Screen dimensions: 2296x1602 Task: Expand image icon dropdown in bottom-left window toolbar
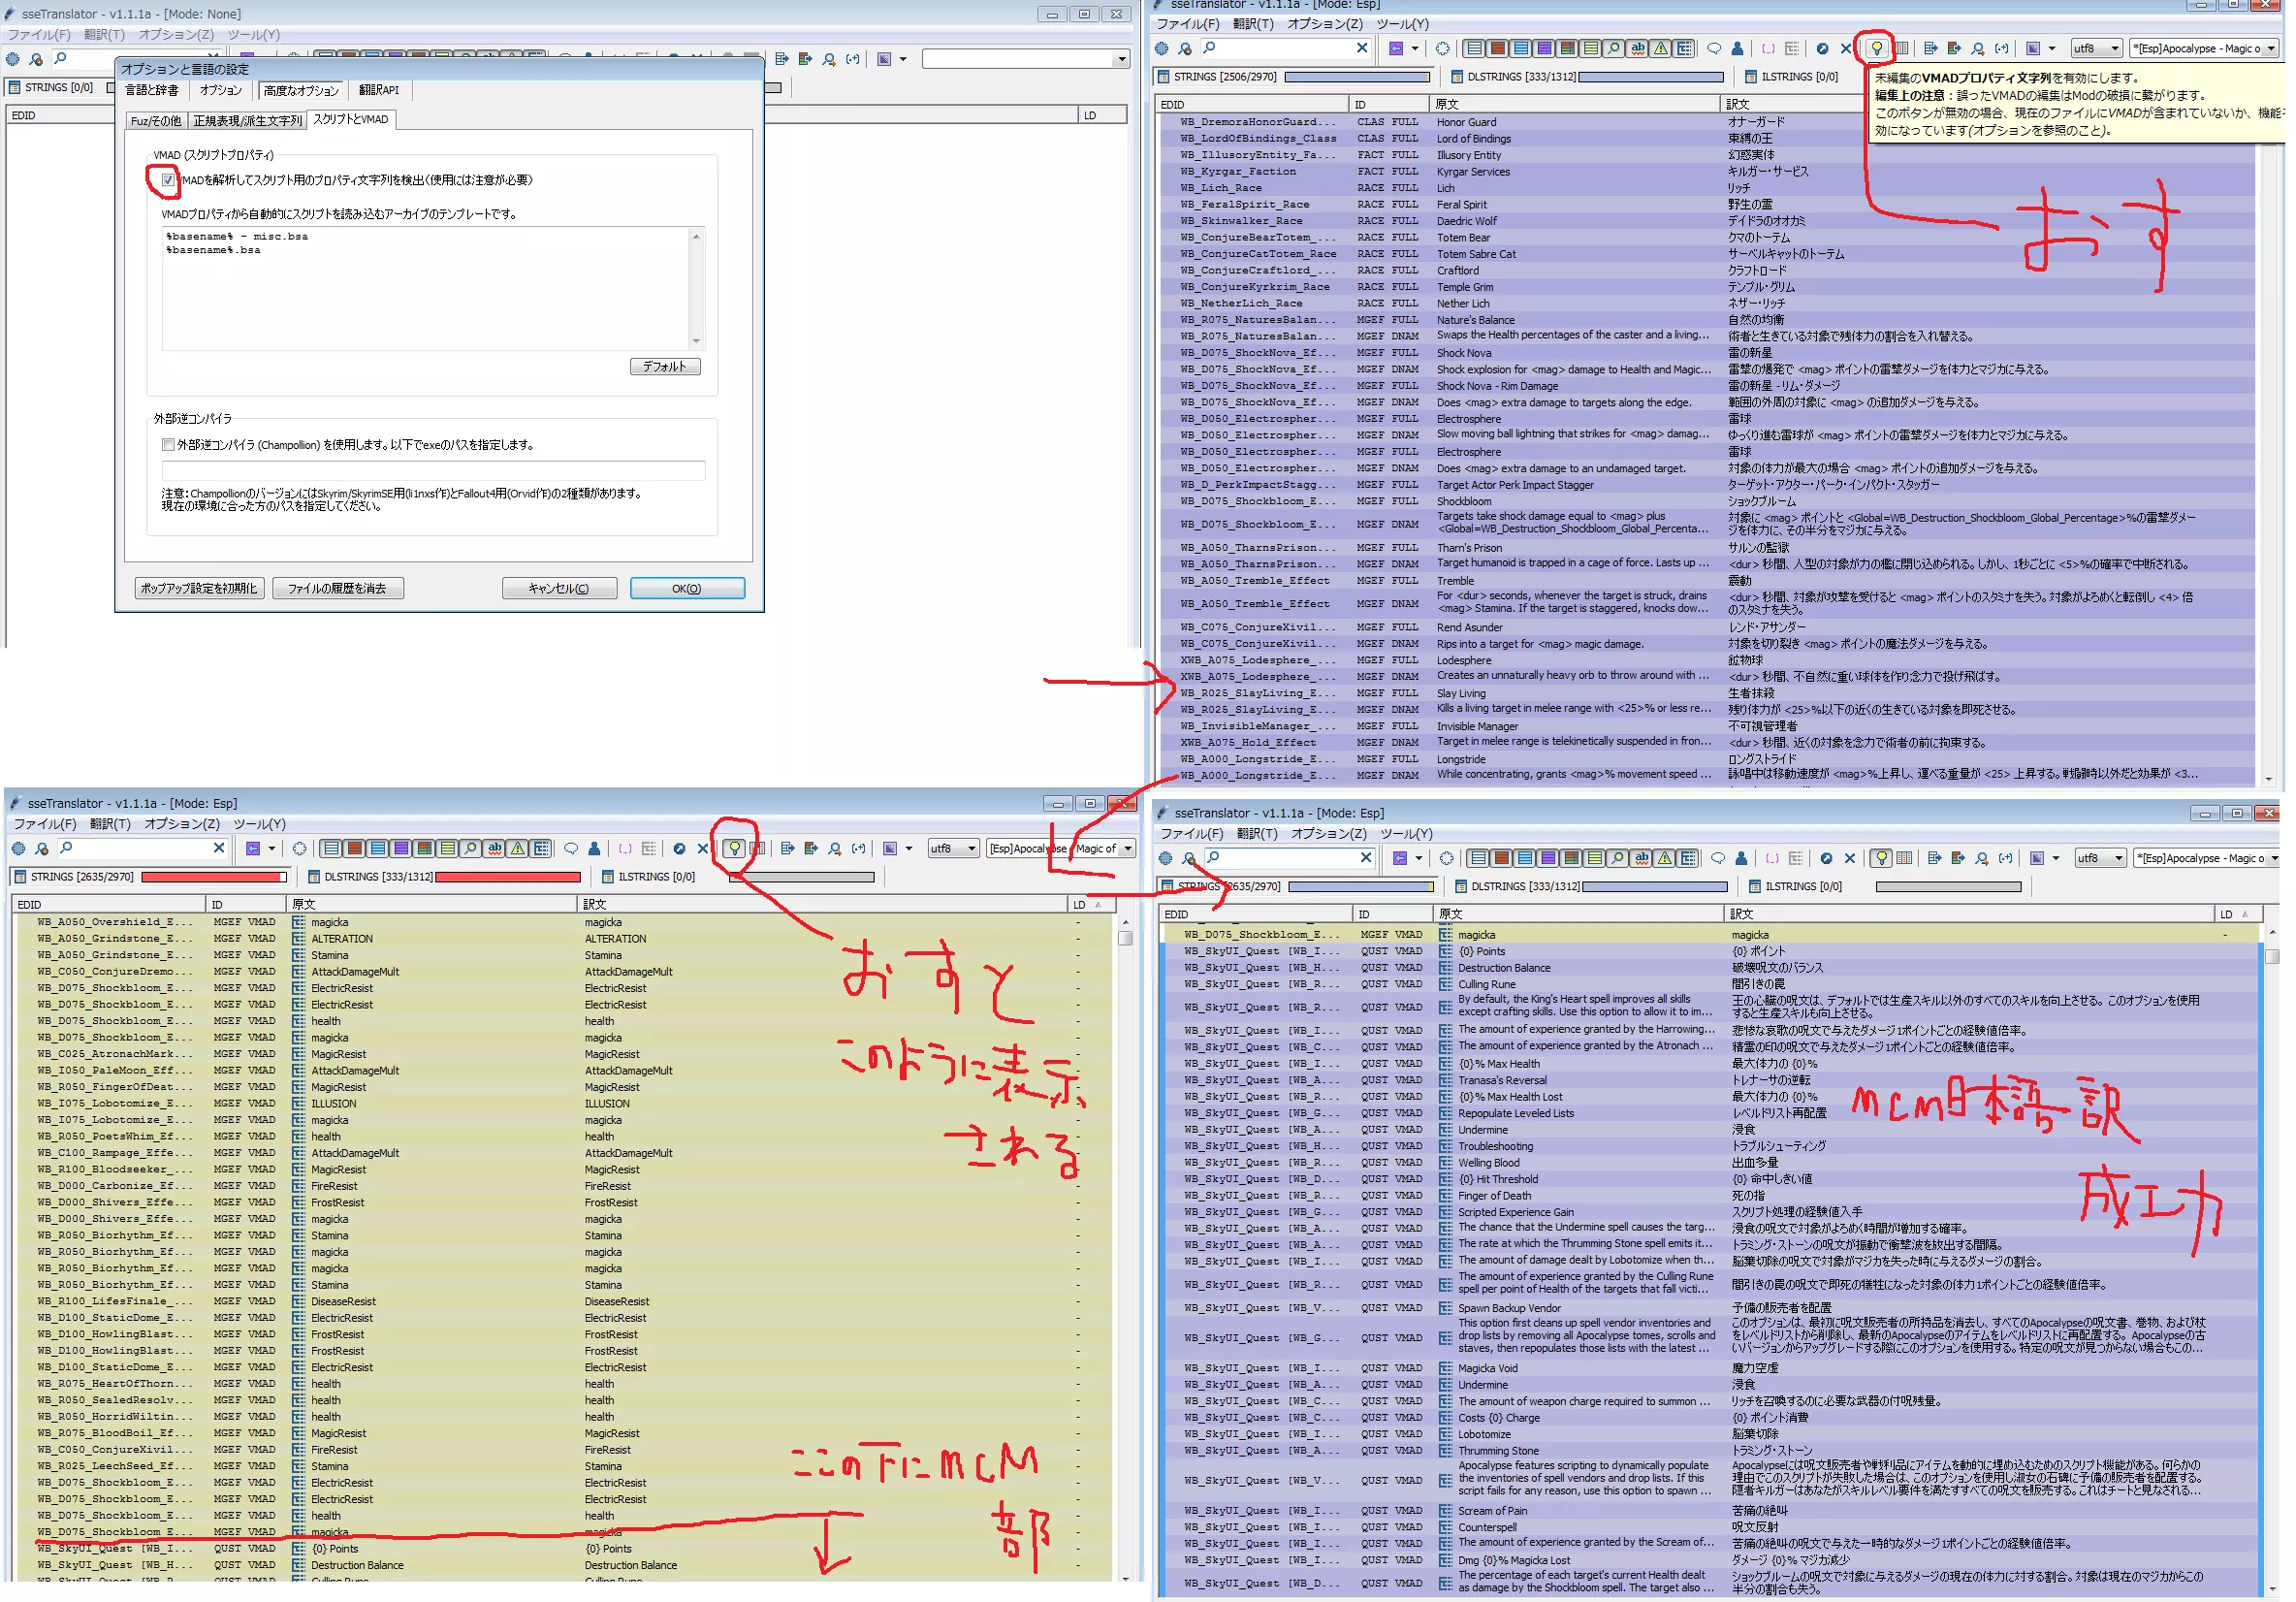click(909, 849)
